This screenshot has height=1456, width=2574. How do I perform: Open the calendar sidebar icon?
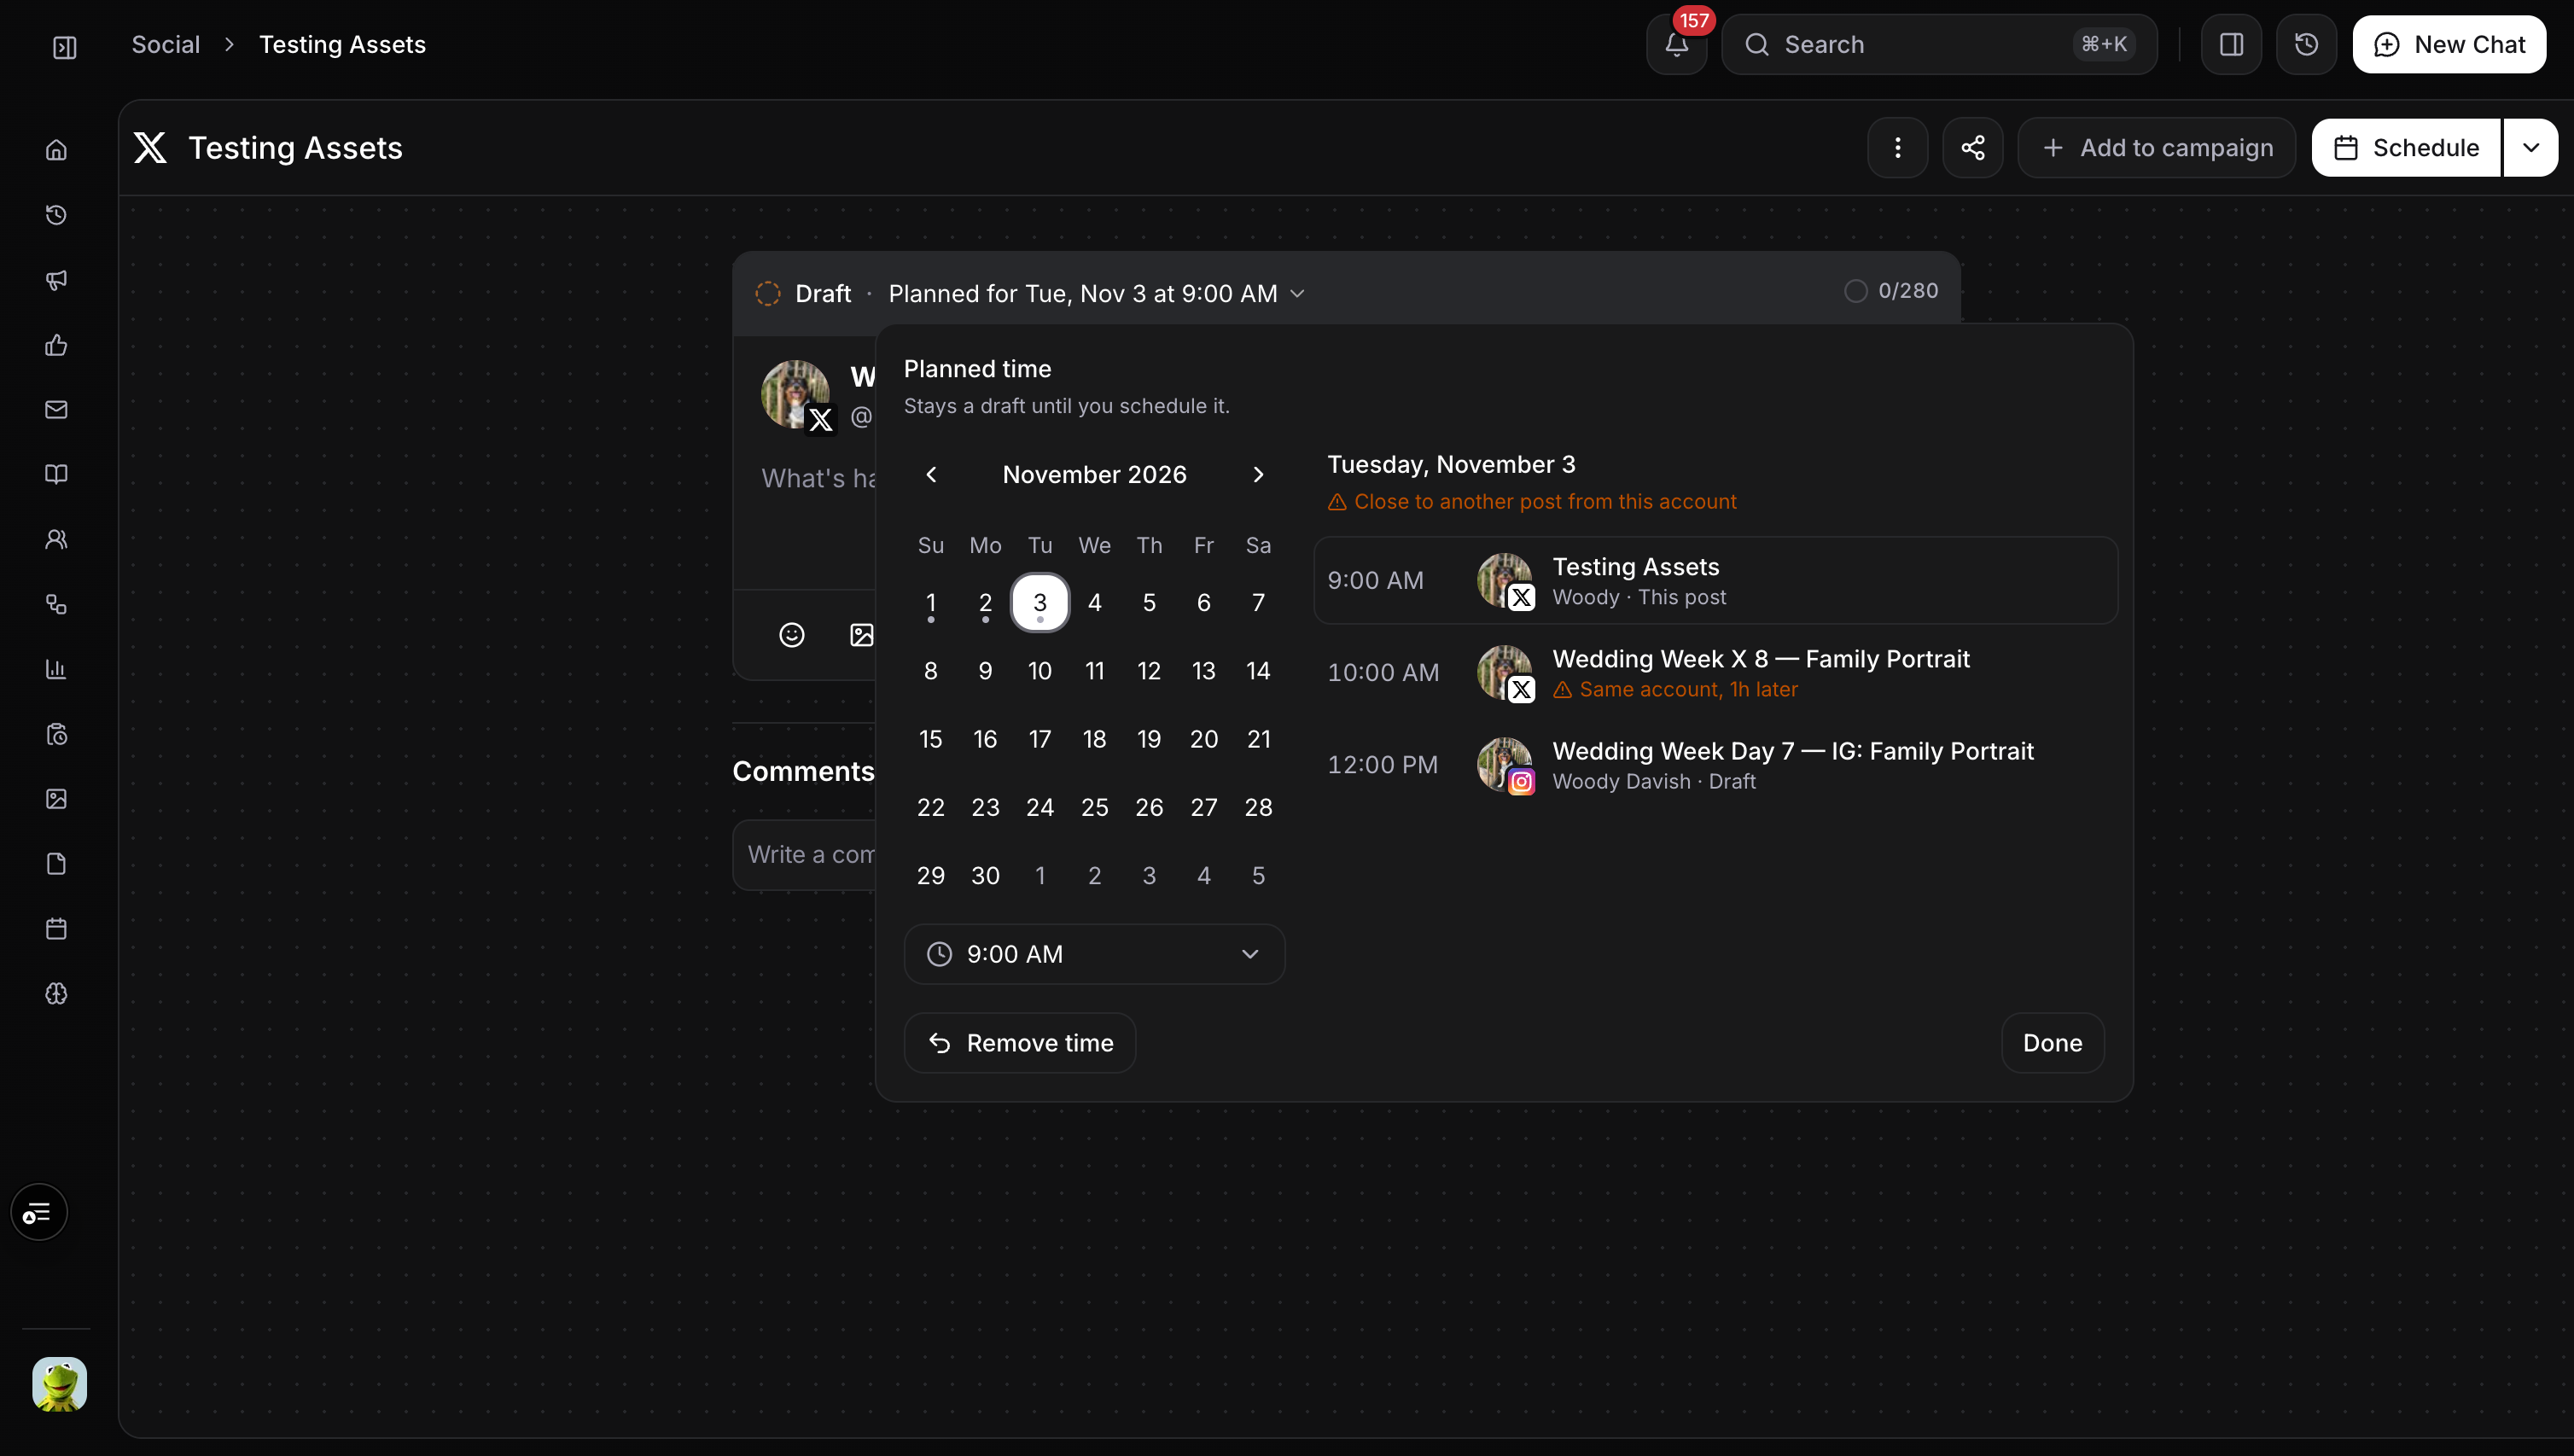point(56,928)
